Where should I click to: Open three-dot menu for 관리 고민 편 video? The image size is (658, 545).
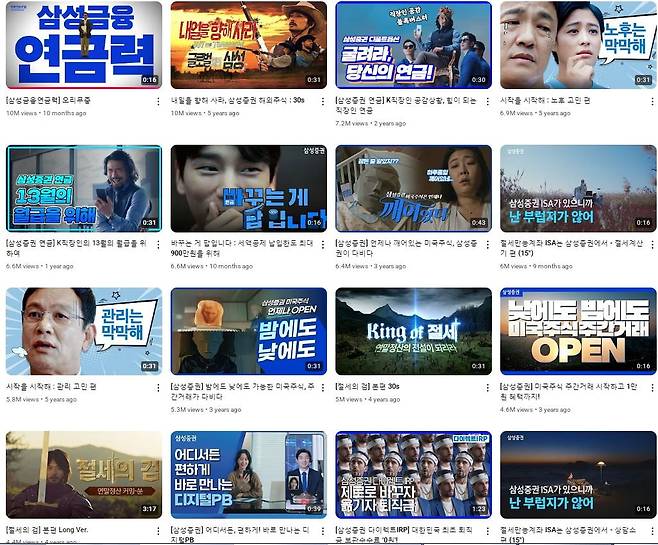[x=158, y=388]
